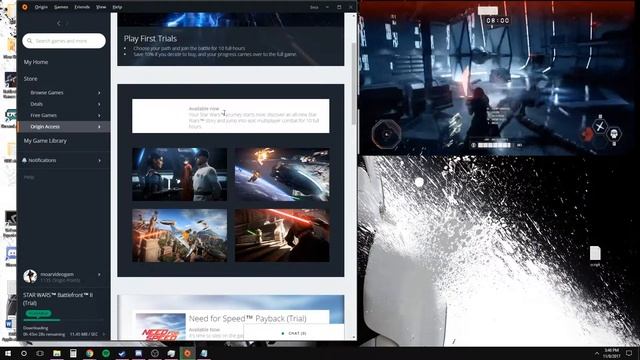Click the Battlefront download progress bar
Viewport: 640px width, 360px height.
pyautogui.click(x=63, y=320)
